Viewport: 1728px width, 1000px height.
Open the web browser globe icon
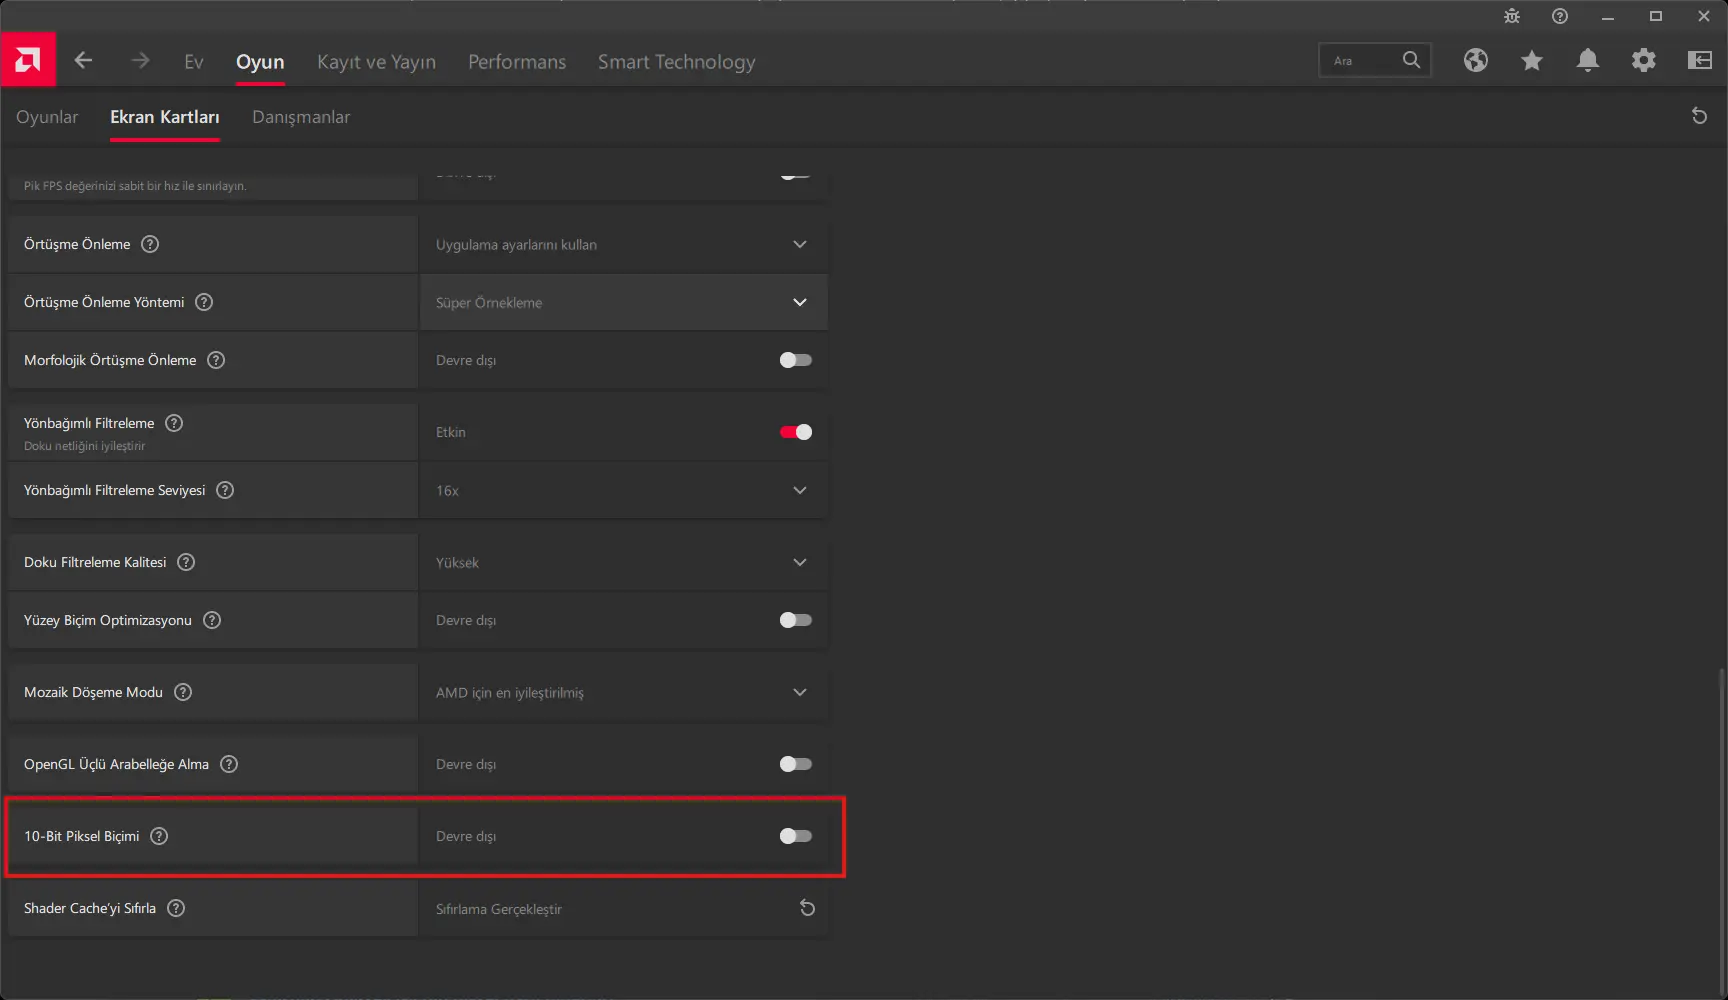1475,61
